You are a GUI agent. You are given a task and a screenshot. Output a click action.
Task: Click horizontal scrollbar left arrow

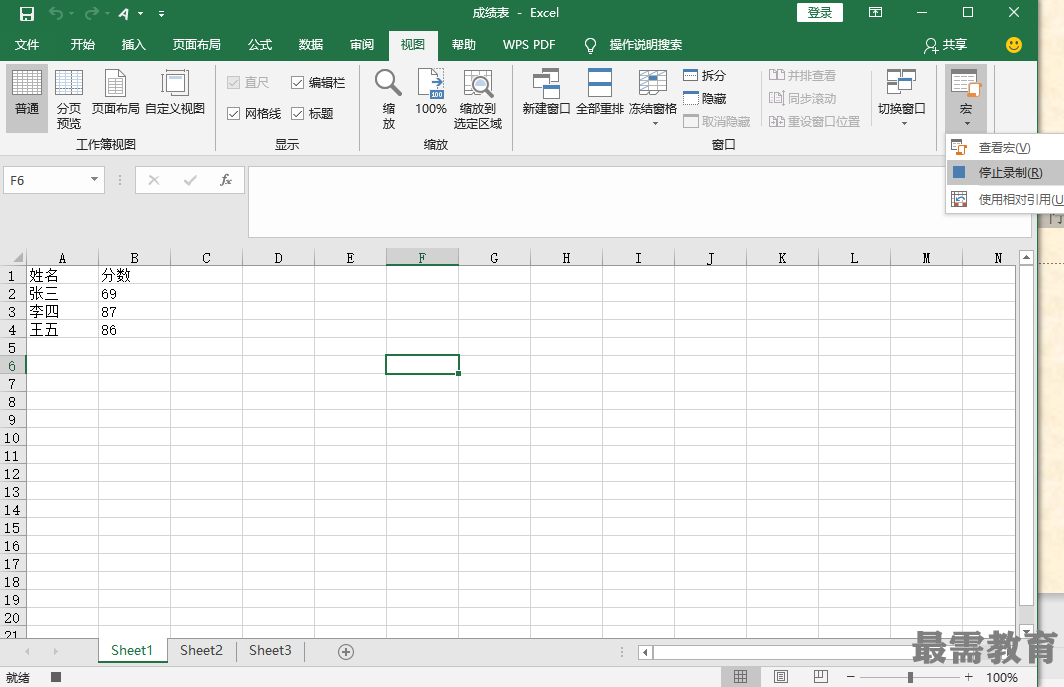tap(645, 652)
